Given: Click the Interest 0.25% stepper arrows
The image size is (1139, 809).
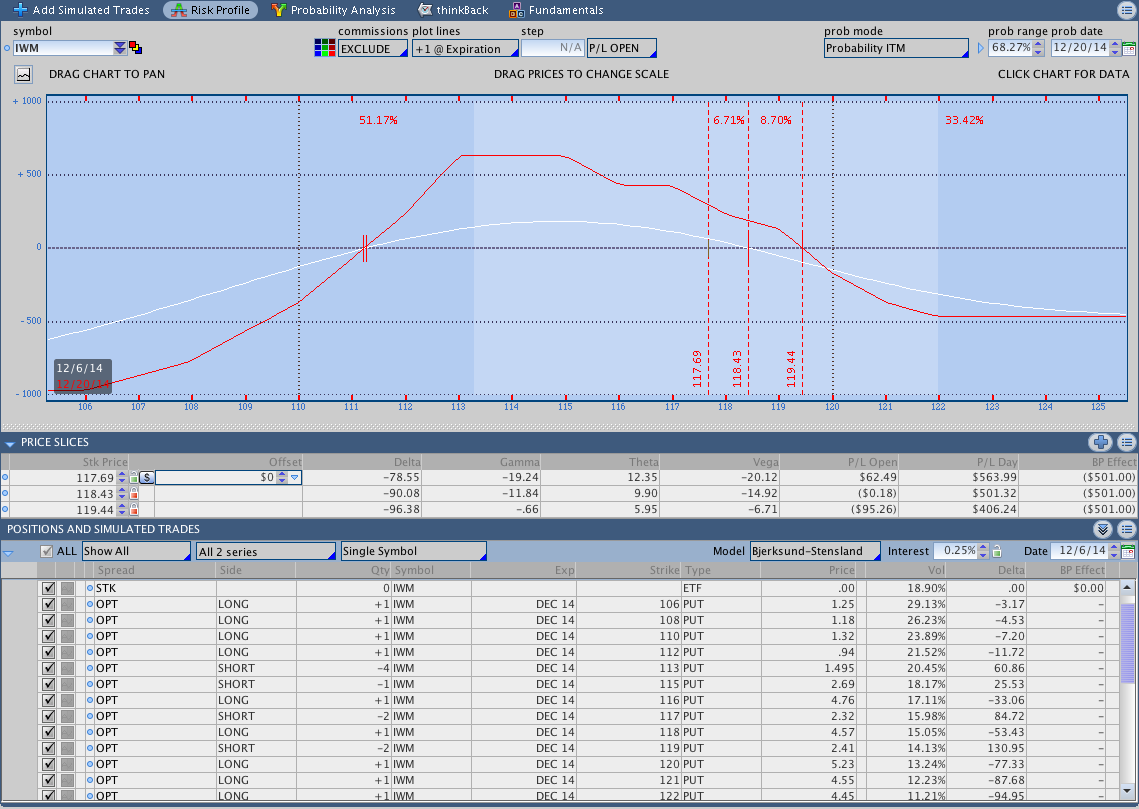Looking at the screenshot, I should click(984, 551).
